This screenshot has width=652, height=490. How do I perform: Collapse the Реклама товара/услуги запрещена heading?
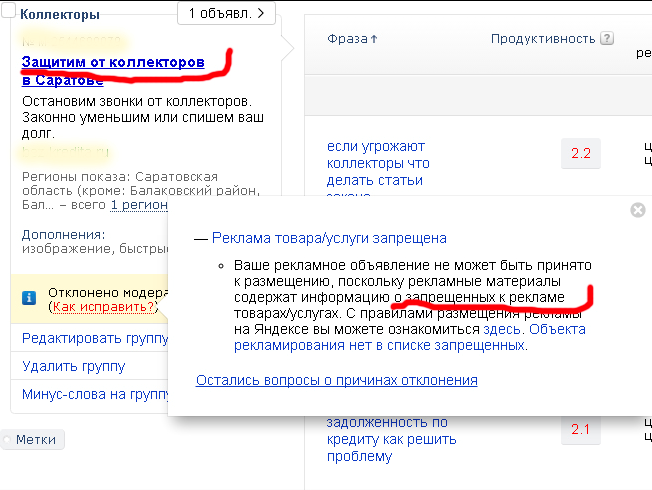pyautogui.click(x=329, y=238)
